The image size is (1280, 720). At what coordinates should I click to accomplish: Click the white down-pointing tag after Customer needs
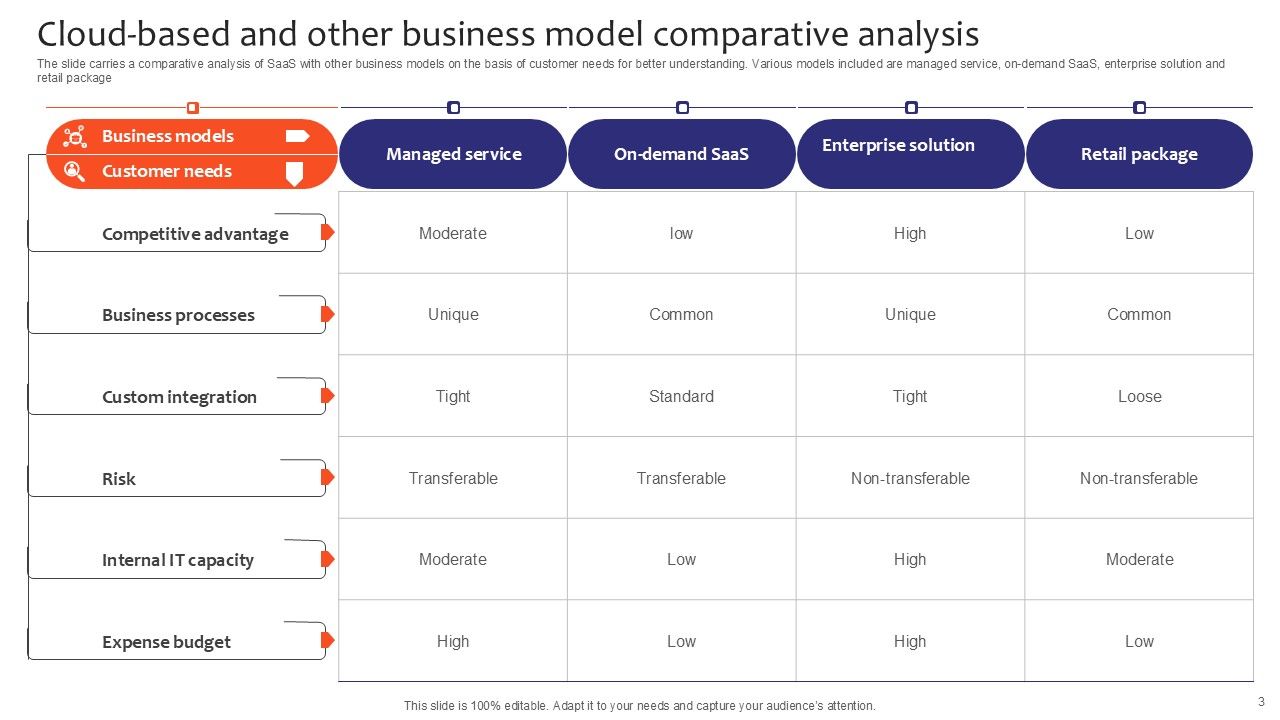(x=295, y=174)
